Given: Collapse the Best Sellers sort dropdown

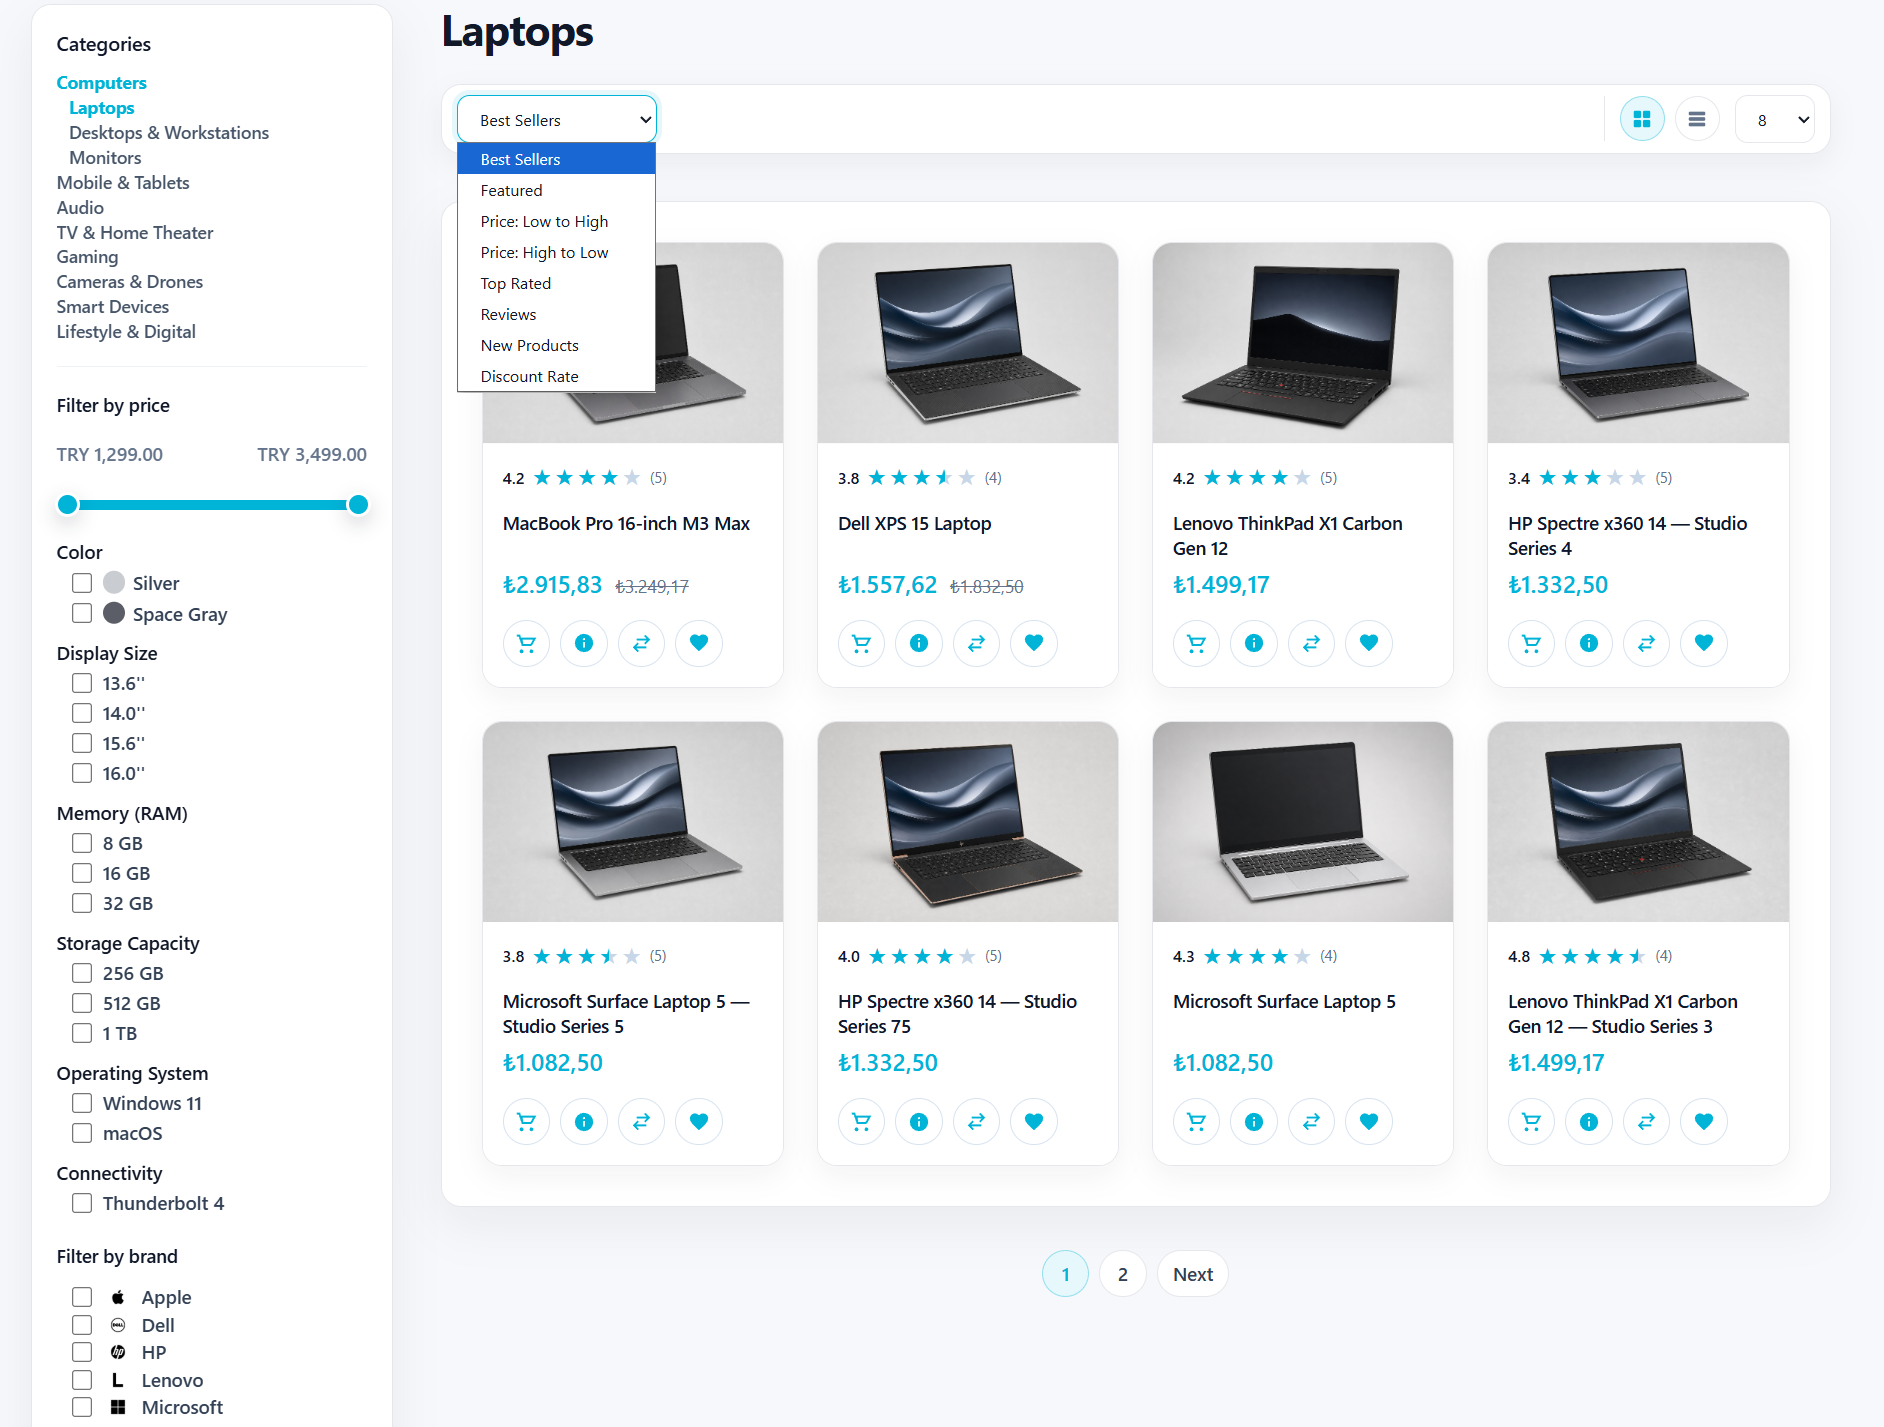Looking at the screenshot, I should click(x=557, y=120).
